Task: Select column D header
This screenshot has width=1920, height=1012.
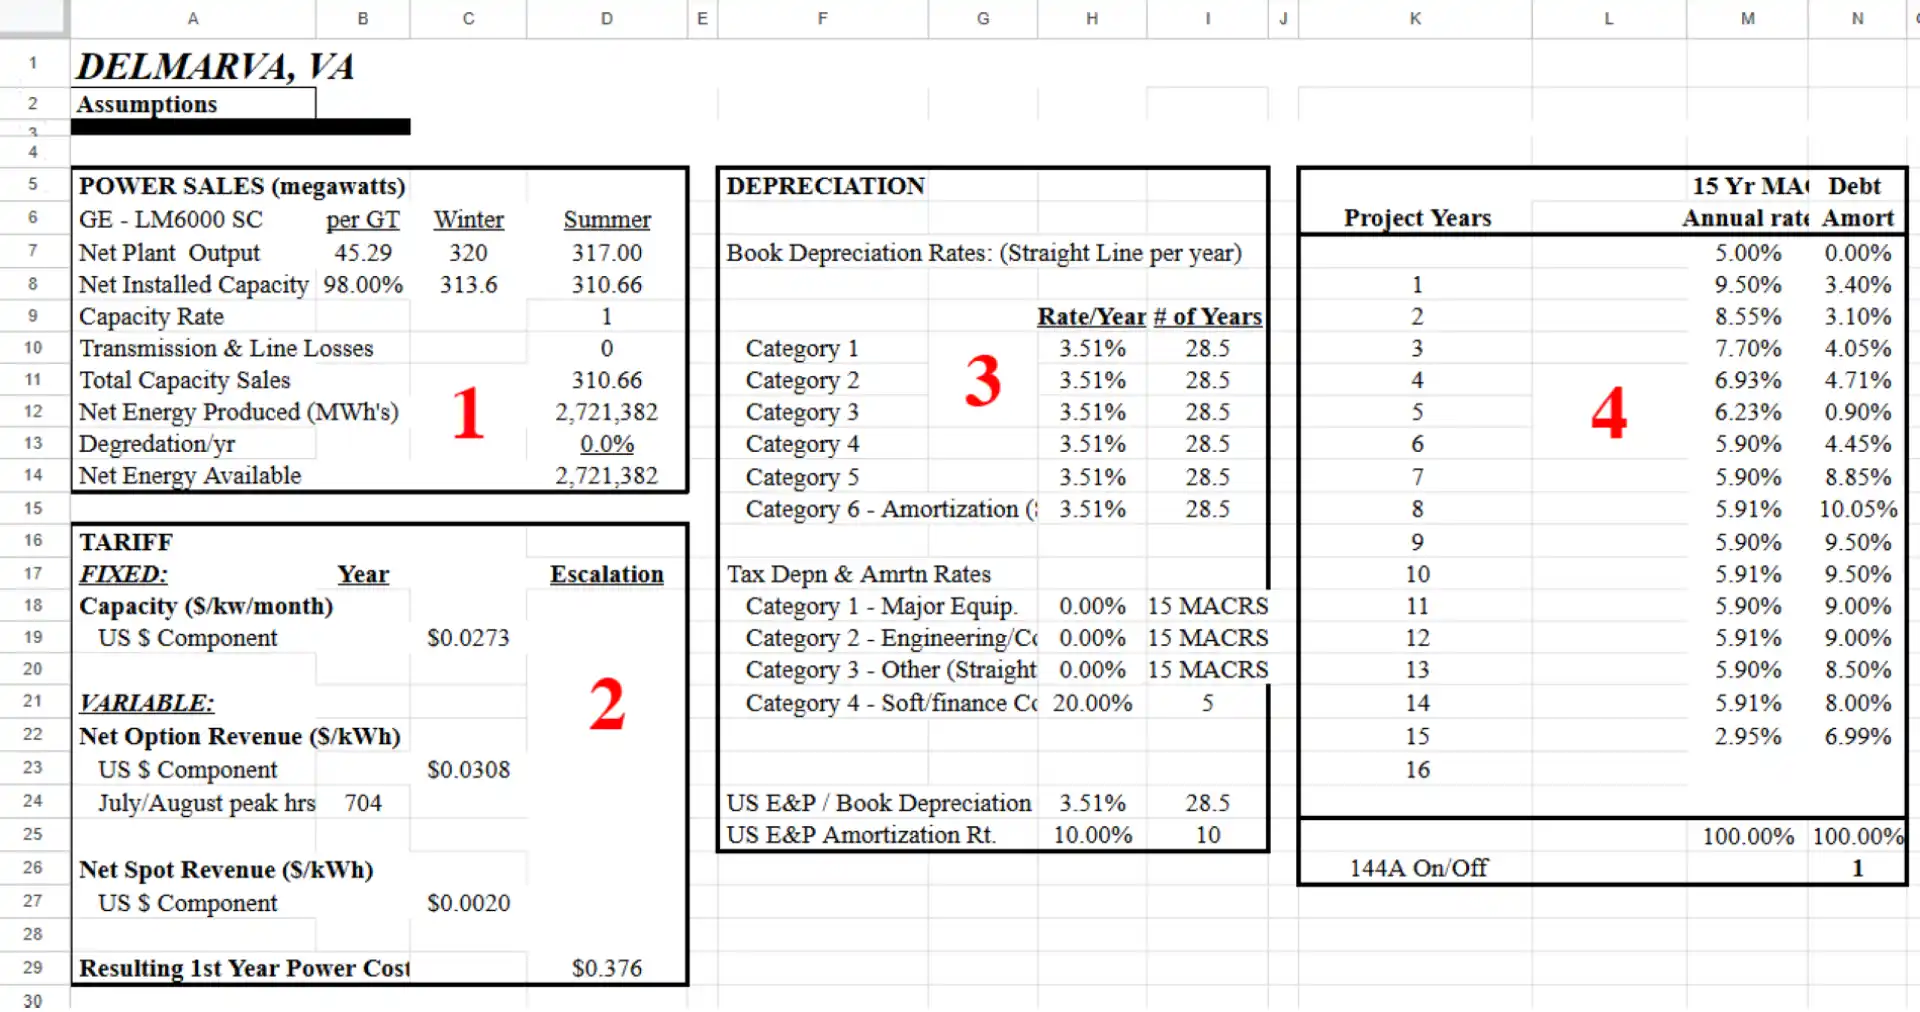Action: (606, 18)
